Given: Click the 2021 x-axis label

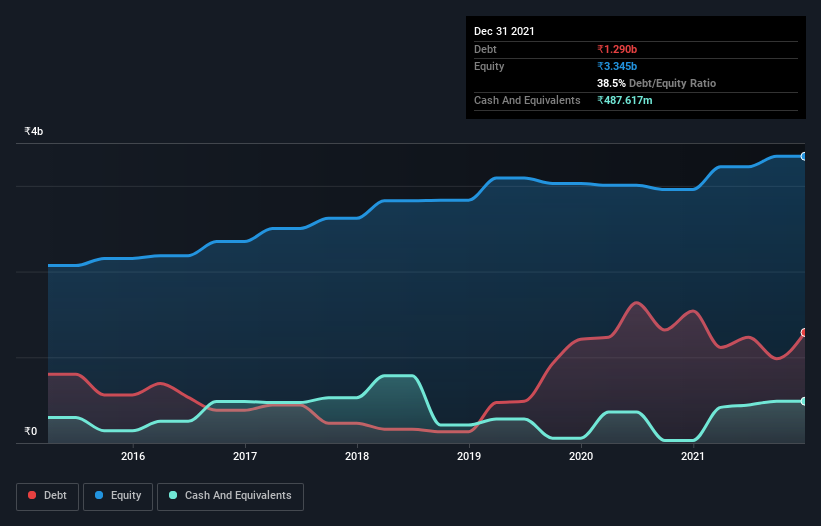Looking at the screenshot, I should [x=693, y=456].
